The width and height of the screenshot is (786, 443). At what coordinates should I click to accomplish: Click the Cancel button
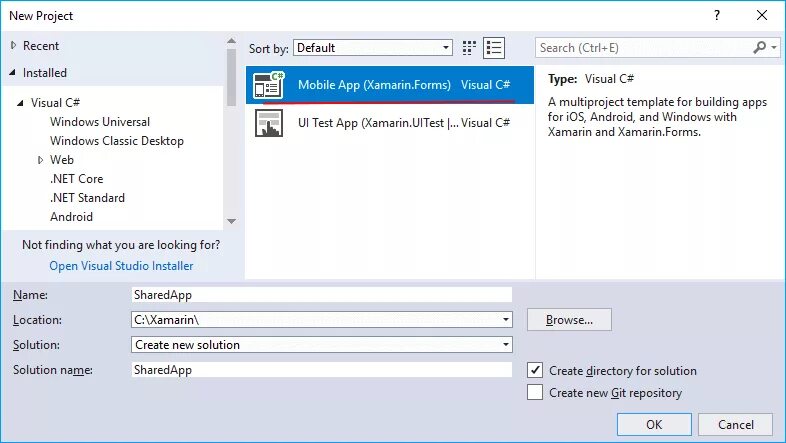(735, 424)
